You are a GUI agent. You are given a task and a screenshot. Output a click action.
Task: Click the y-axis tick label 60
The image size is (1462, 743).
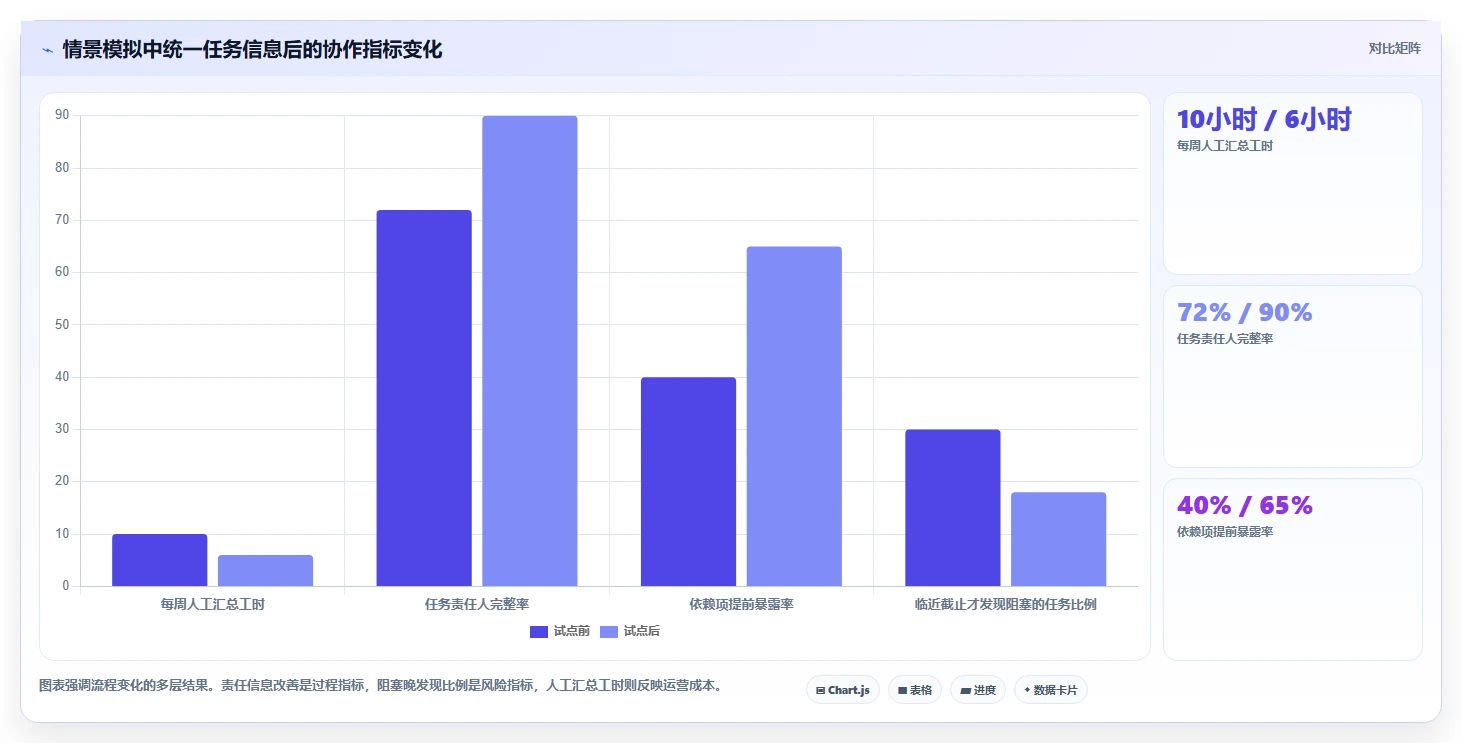62,272
